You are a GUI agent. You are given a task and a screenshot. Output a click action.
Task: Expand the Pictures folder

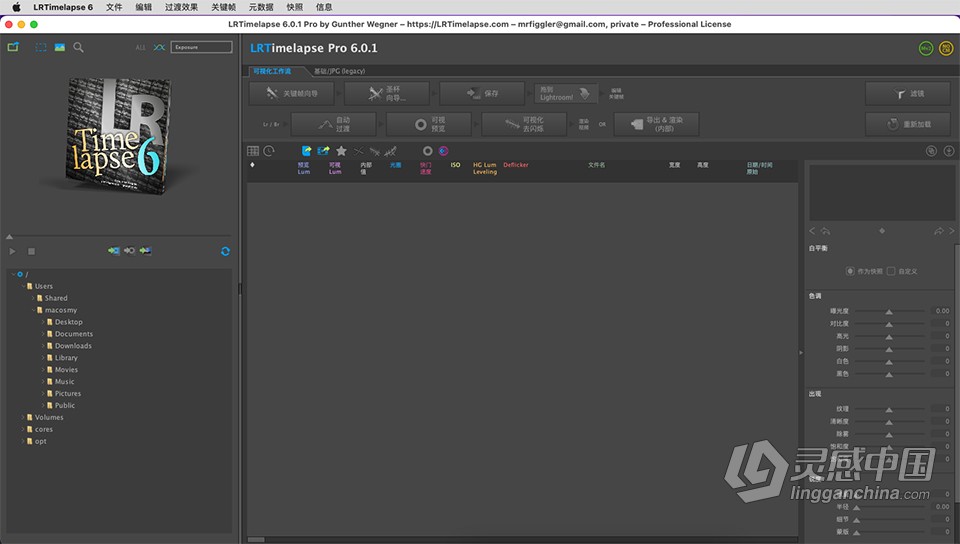[43, 393]
